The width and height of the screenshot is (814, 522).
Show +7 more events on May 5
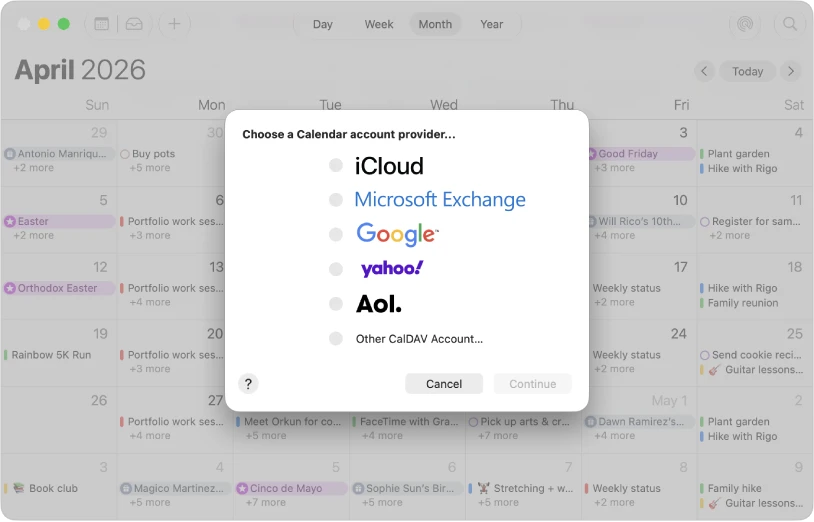pos(266,502)
